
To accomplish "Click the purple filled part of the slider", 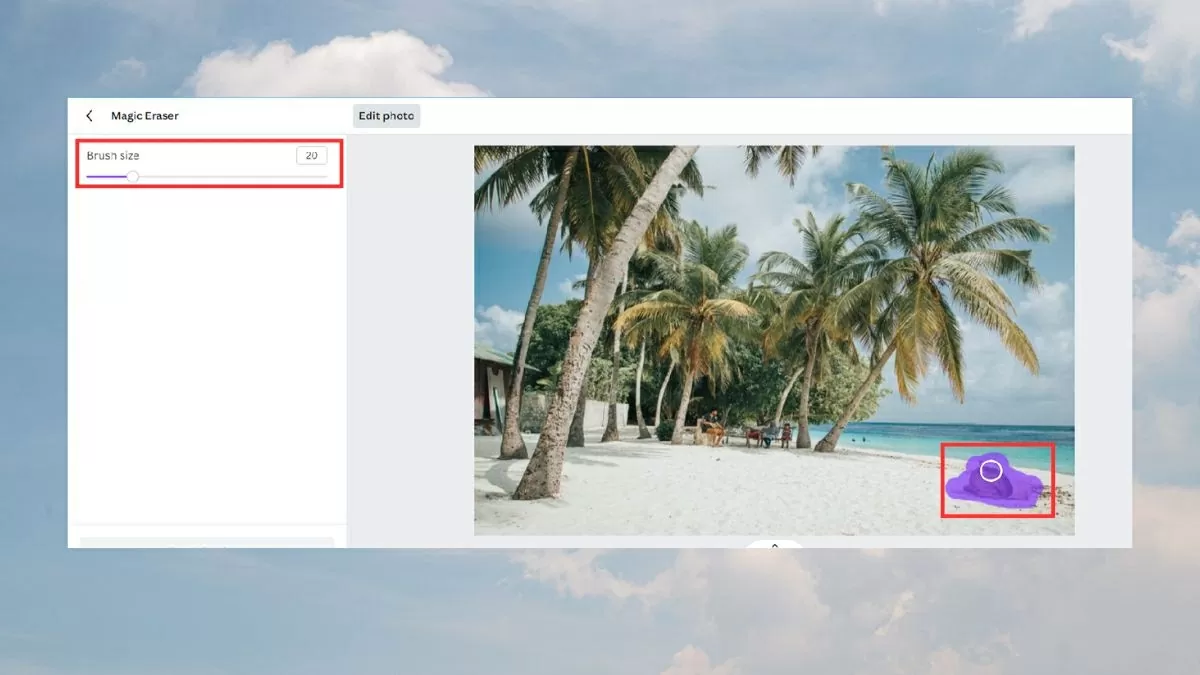I will point(106,177).
